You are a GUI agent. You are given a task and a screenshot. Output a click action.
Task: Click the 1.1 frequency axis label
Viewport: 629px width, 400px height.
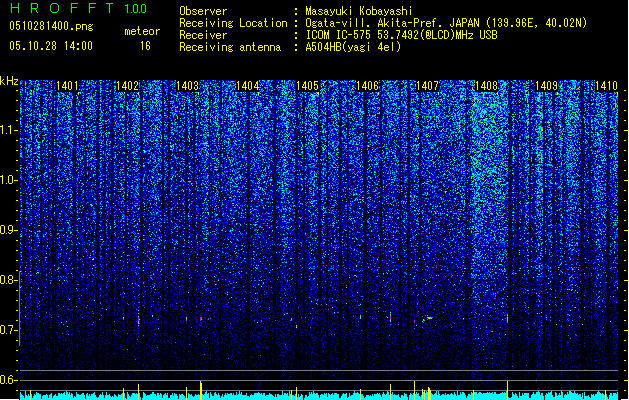tap(9, 130)
